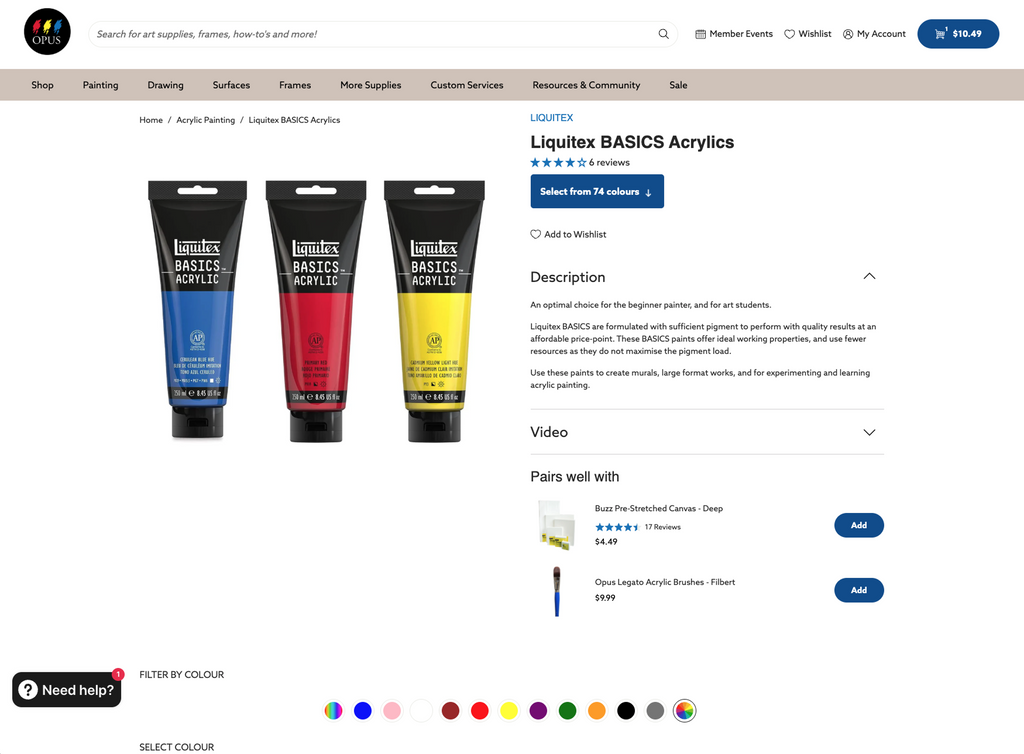Viewport: 1024px width, 754px height.
Task: Click Select from 74 colours button
Action: [597, 191]
